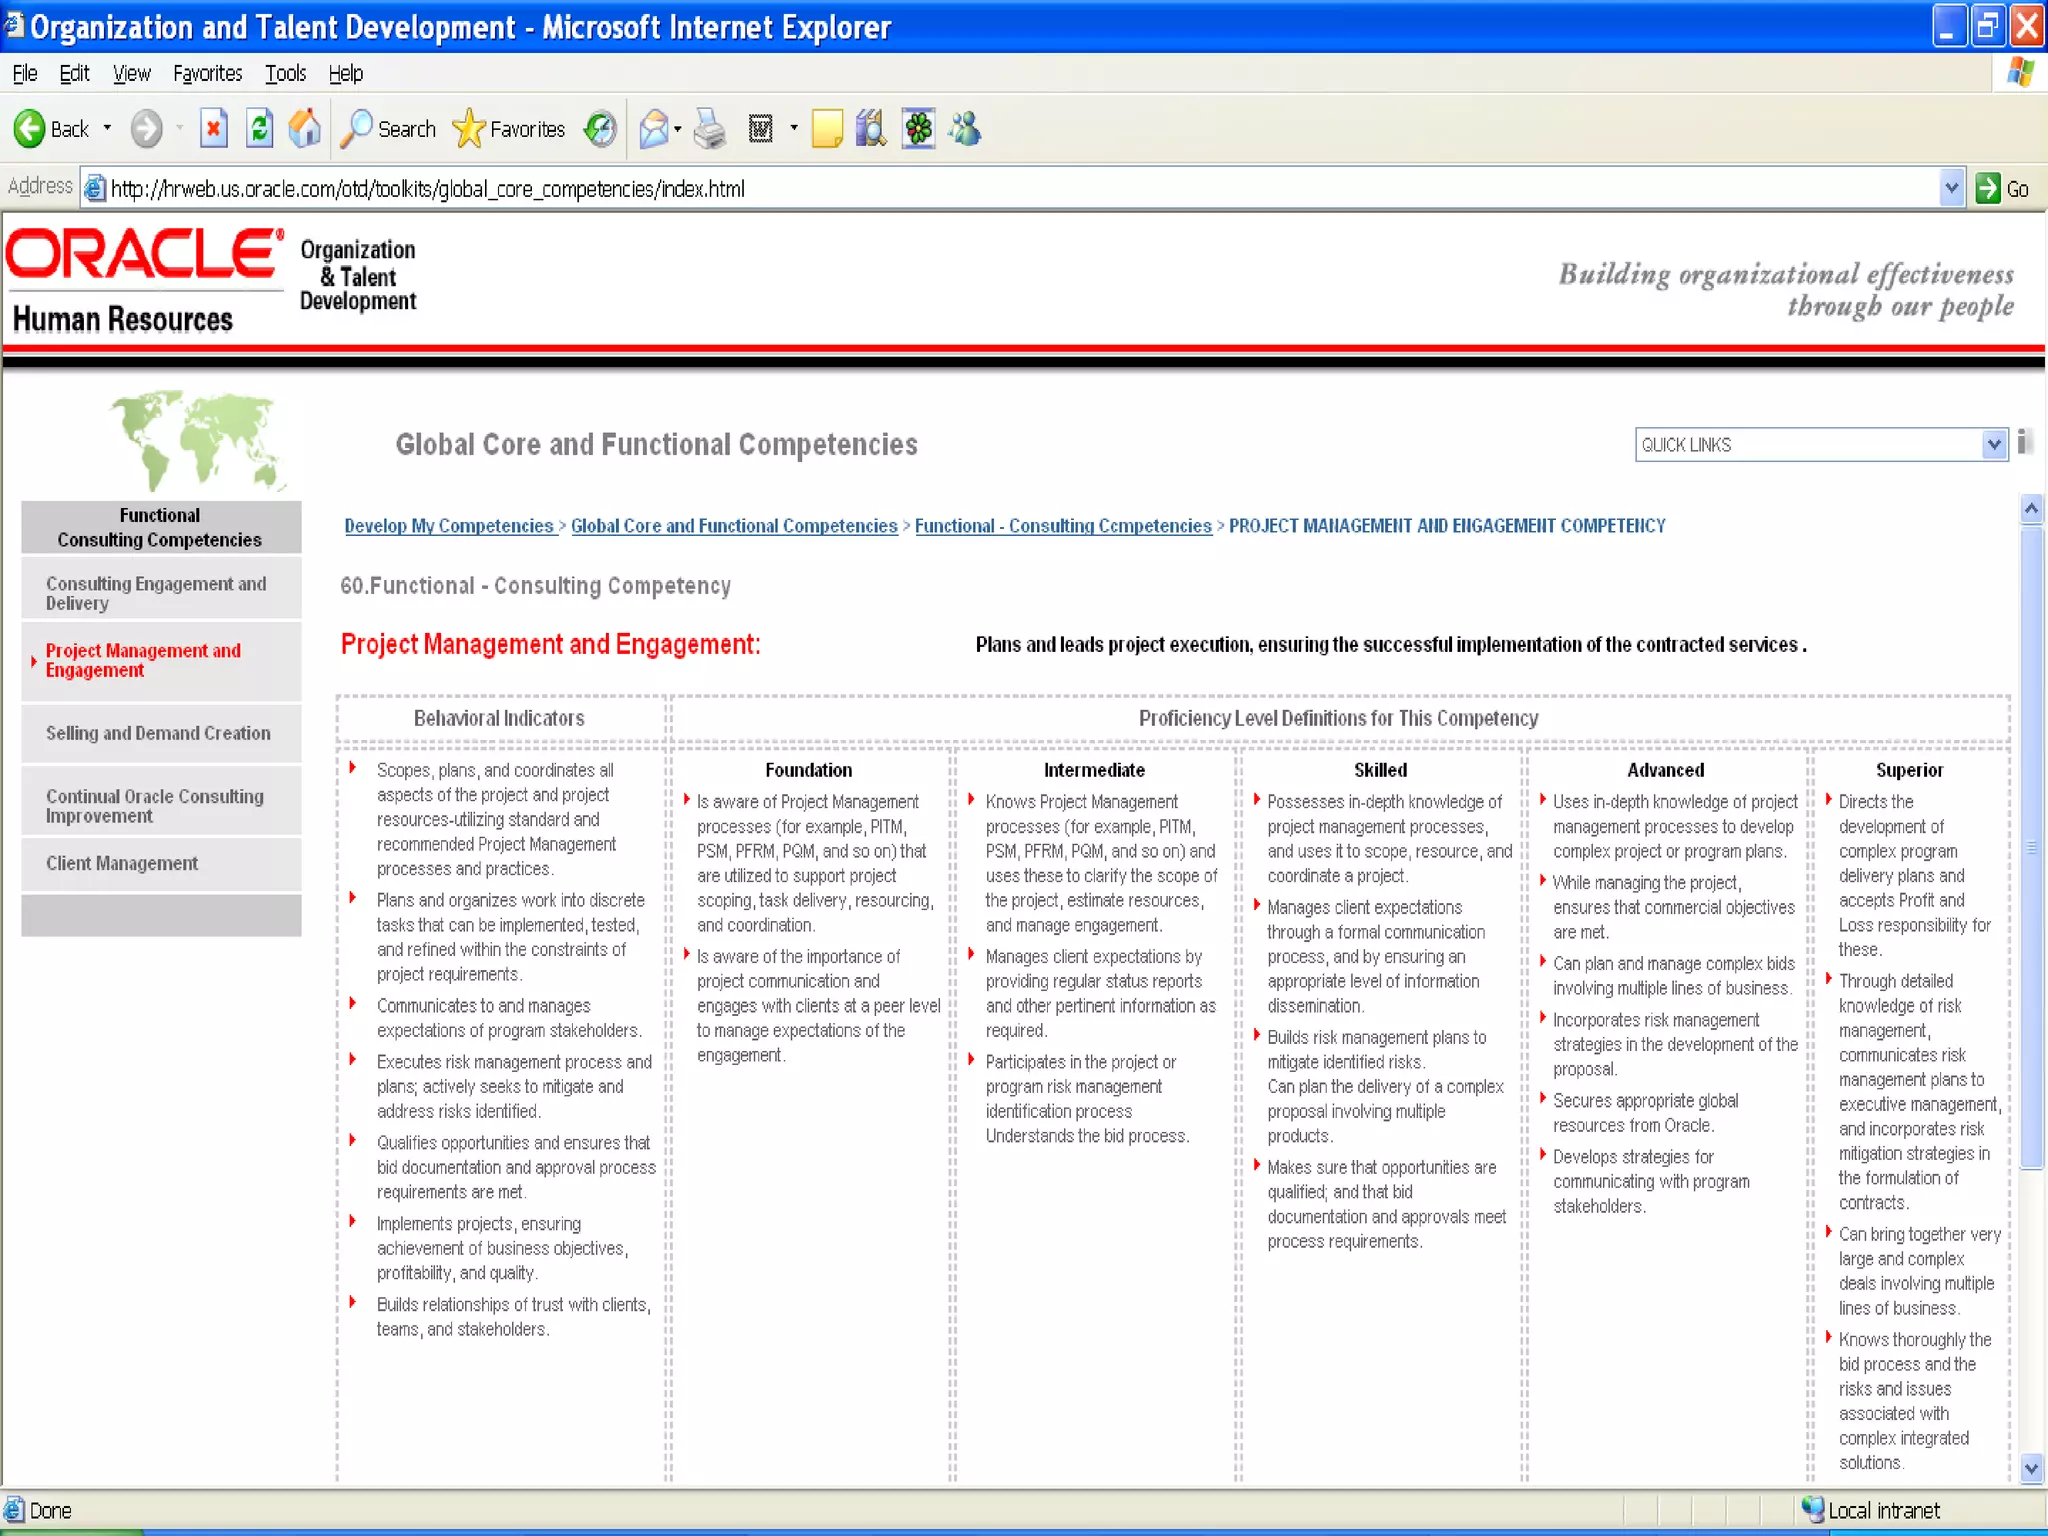
Task: Follow the Develop My Competencies link
Action: click(x=449, y=526)
